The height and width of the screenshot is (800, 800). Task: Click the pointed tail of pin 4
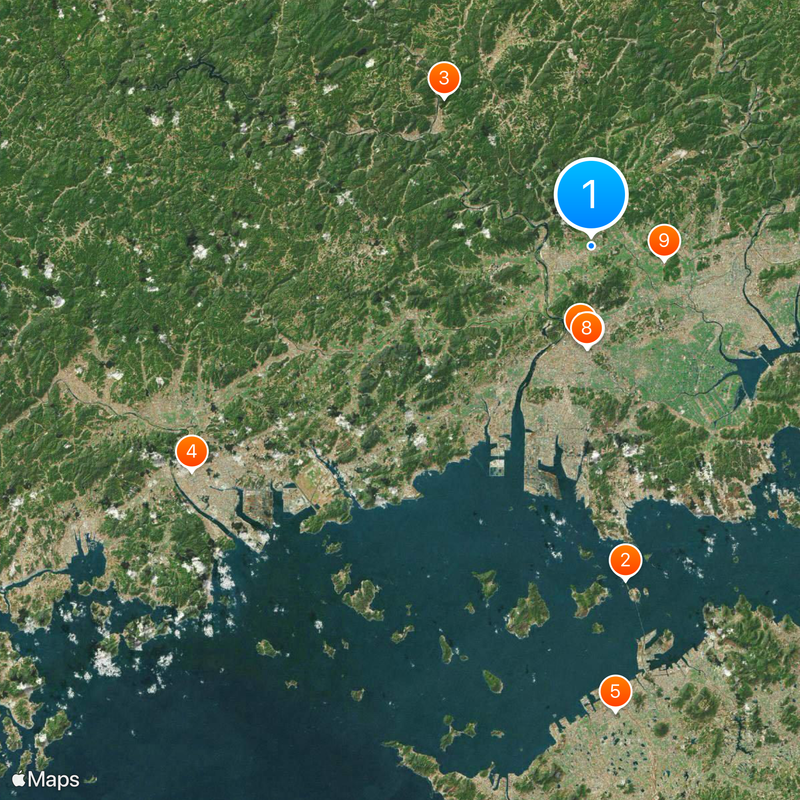click(x=192, y=472)
